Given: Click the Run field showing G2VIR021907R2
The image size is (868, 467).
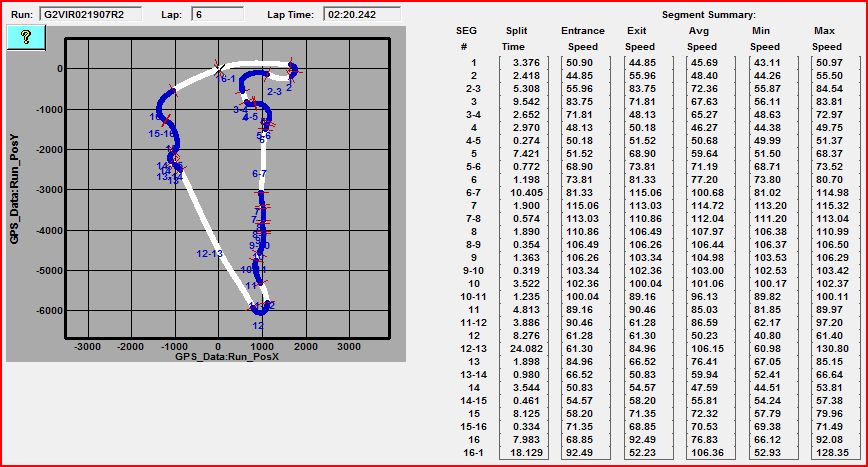Looking at the screenshot, I should (x=90, y=14).
